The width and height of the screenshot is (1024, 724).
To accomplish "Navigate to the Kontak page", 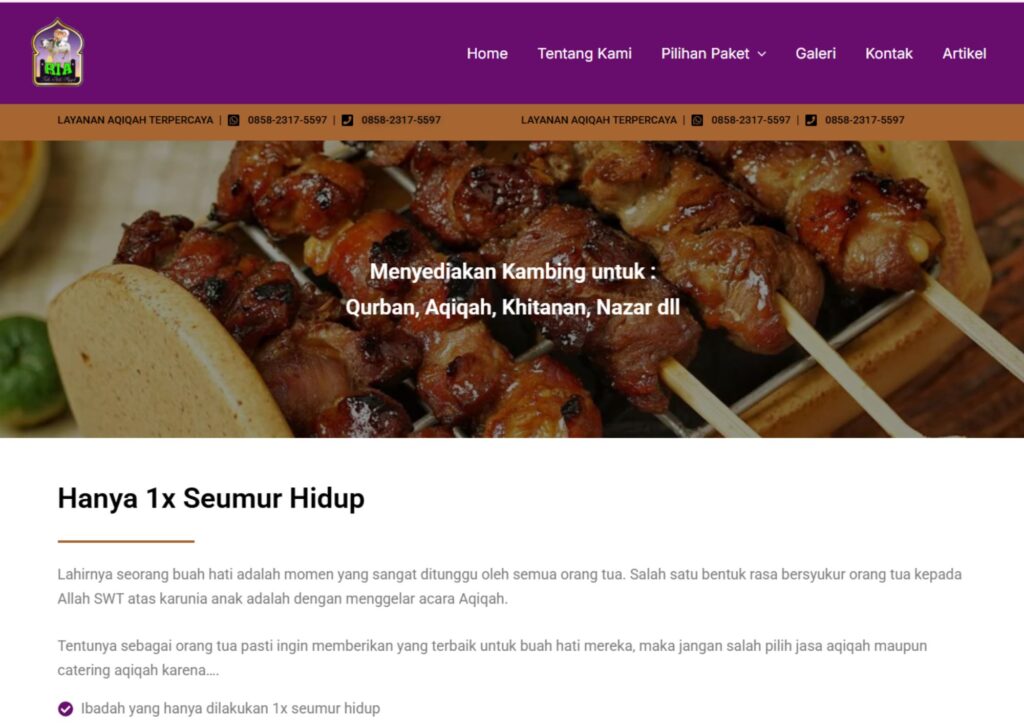I will [x=889, y=54].
